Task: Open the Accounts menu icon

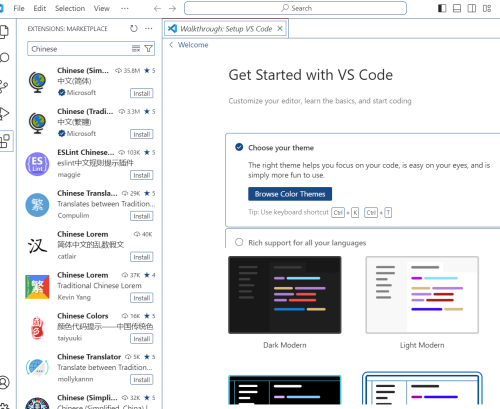Action: tap(4, 382)
